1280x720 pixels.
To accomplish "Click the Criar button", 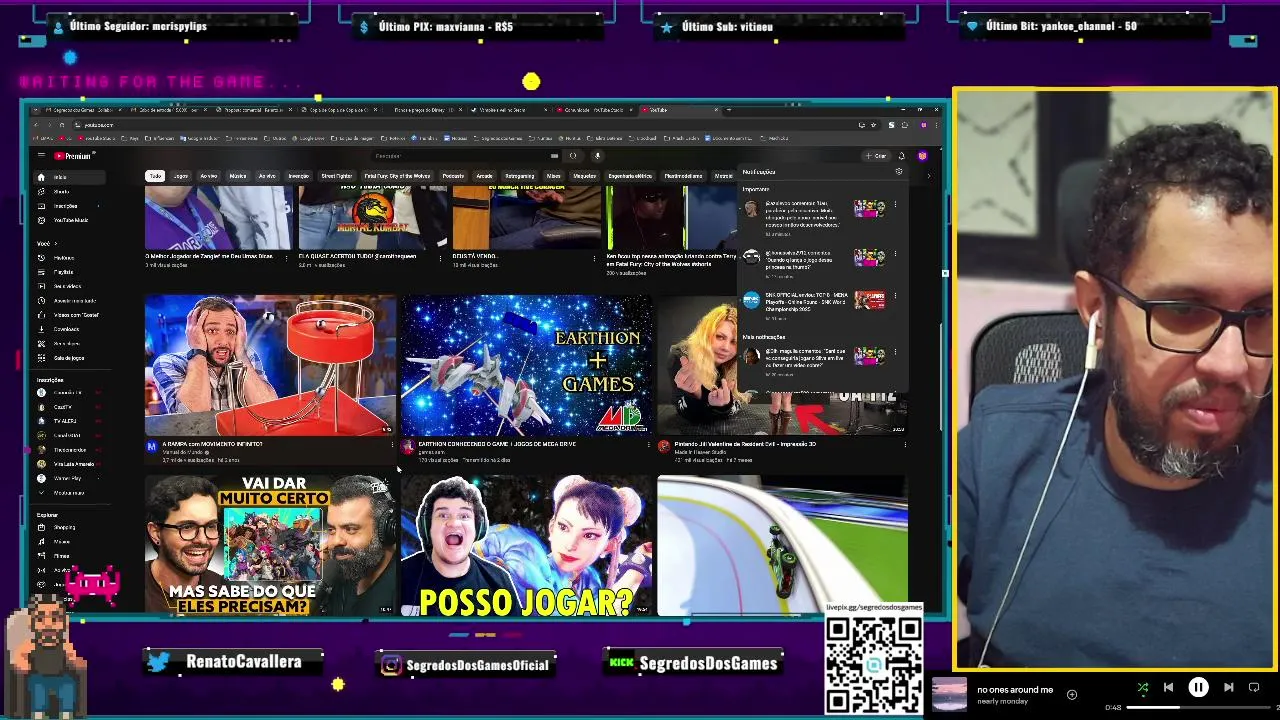I will (x=876, y=156).
